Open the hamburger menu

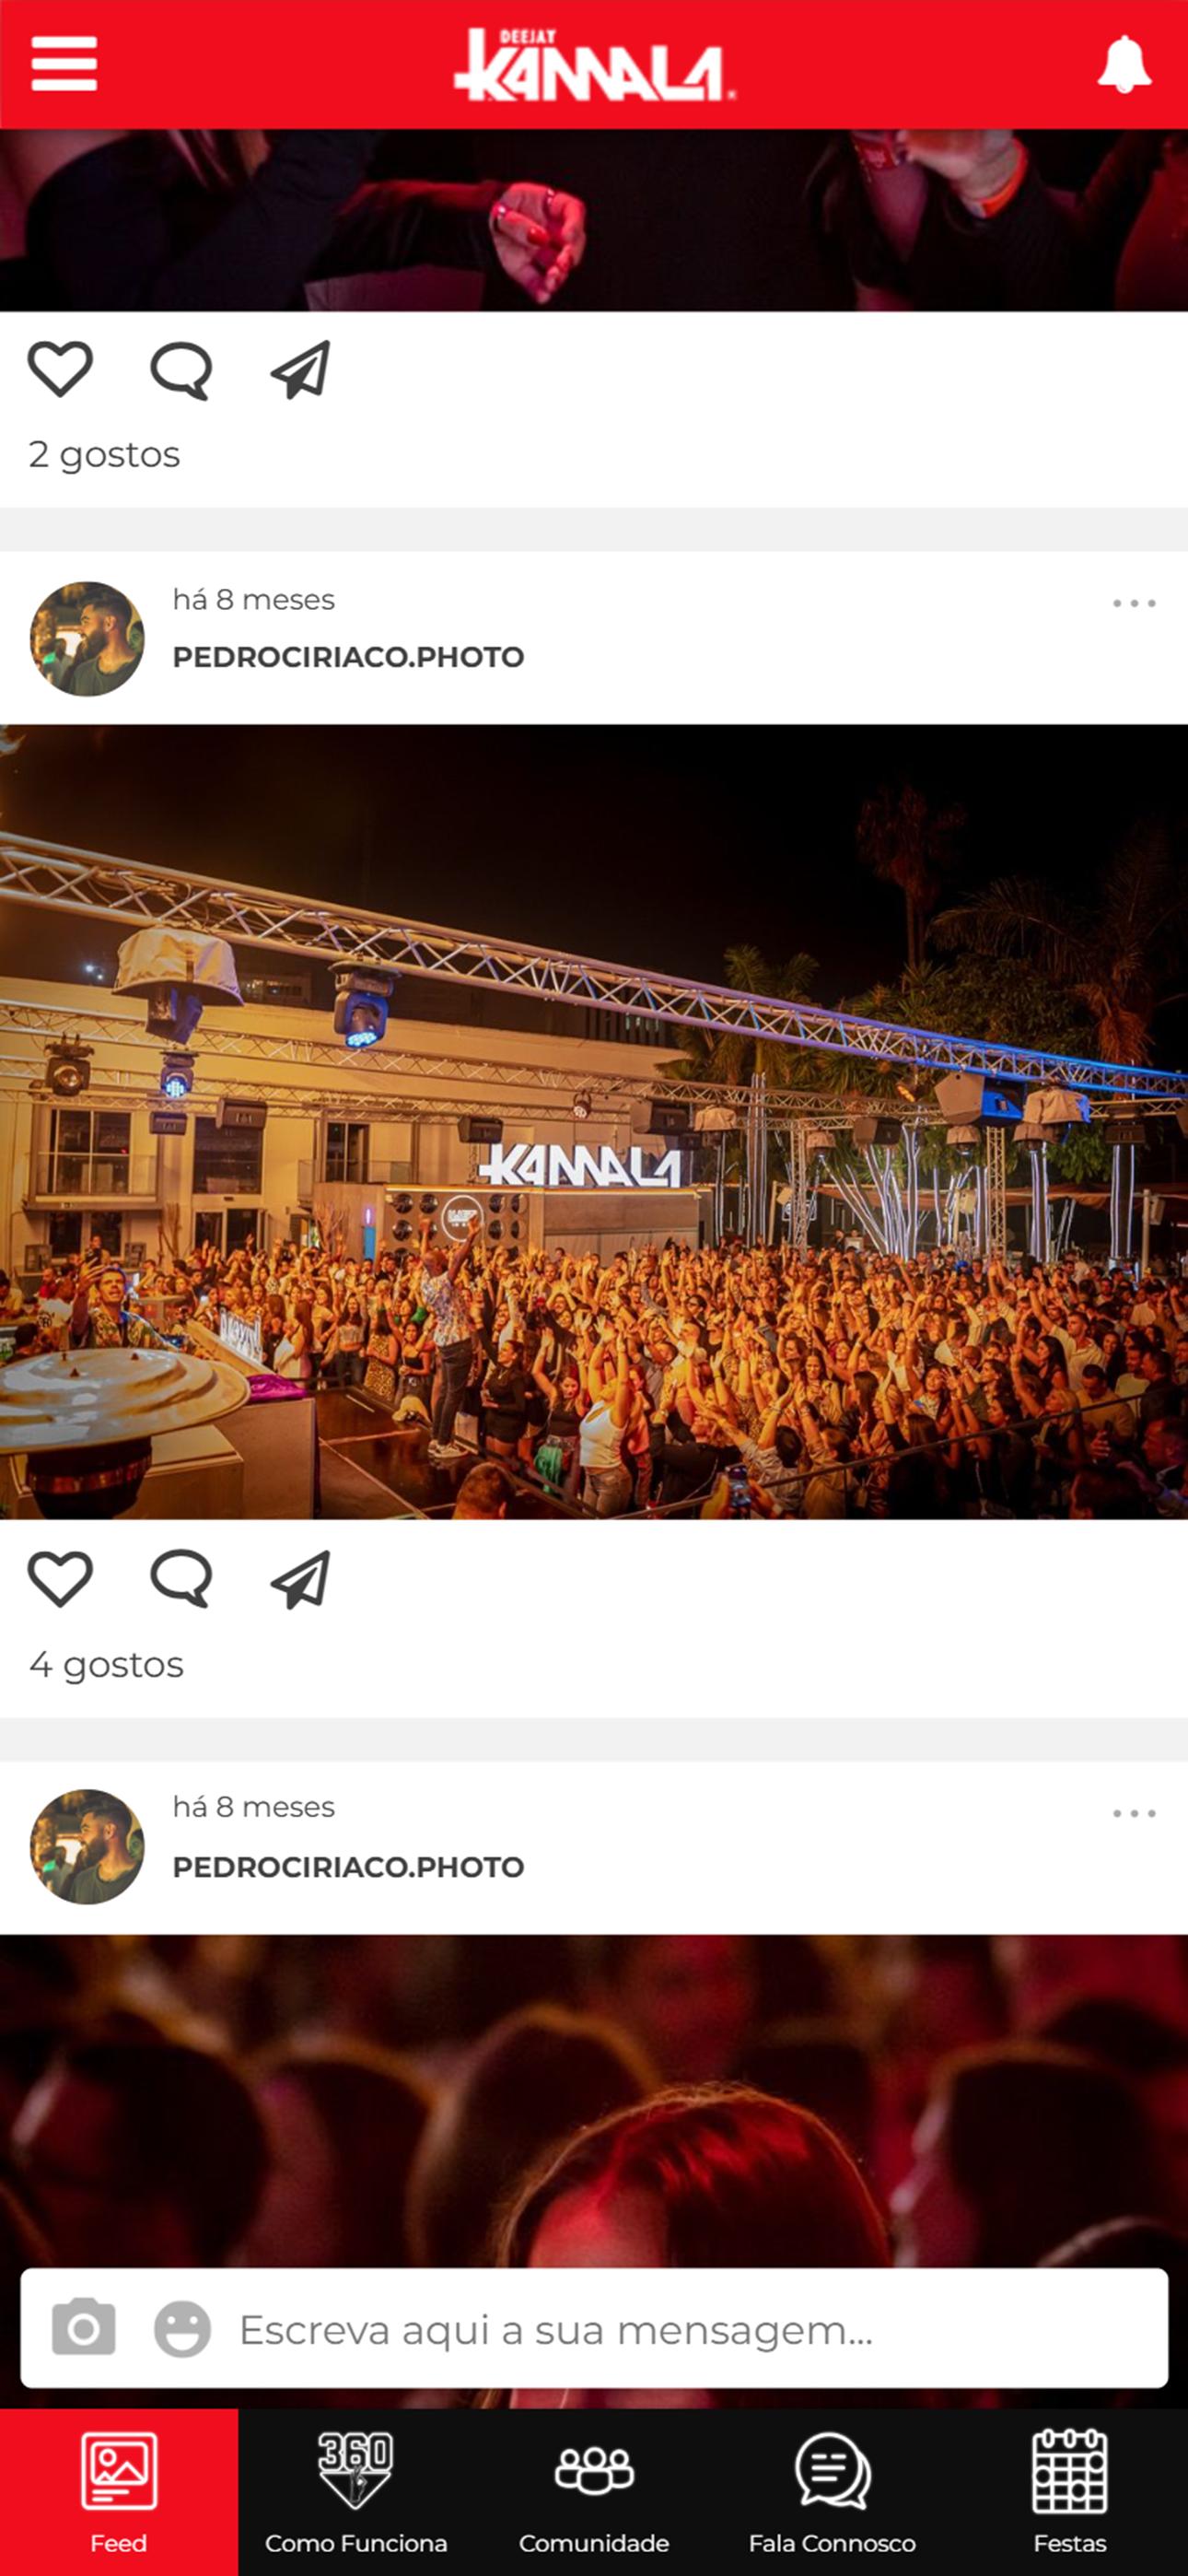point(64,64)
